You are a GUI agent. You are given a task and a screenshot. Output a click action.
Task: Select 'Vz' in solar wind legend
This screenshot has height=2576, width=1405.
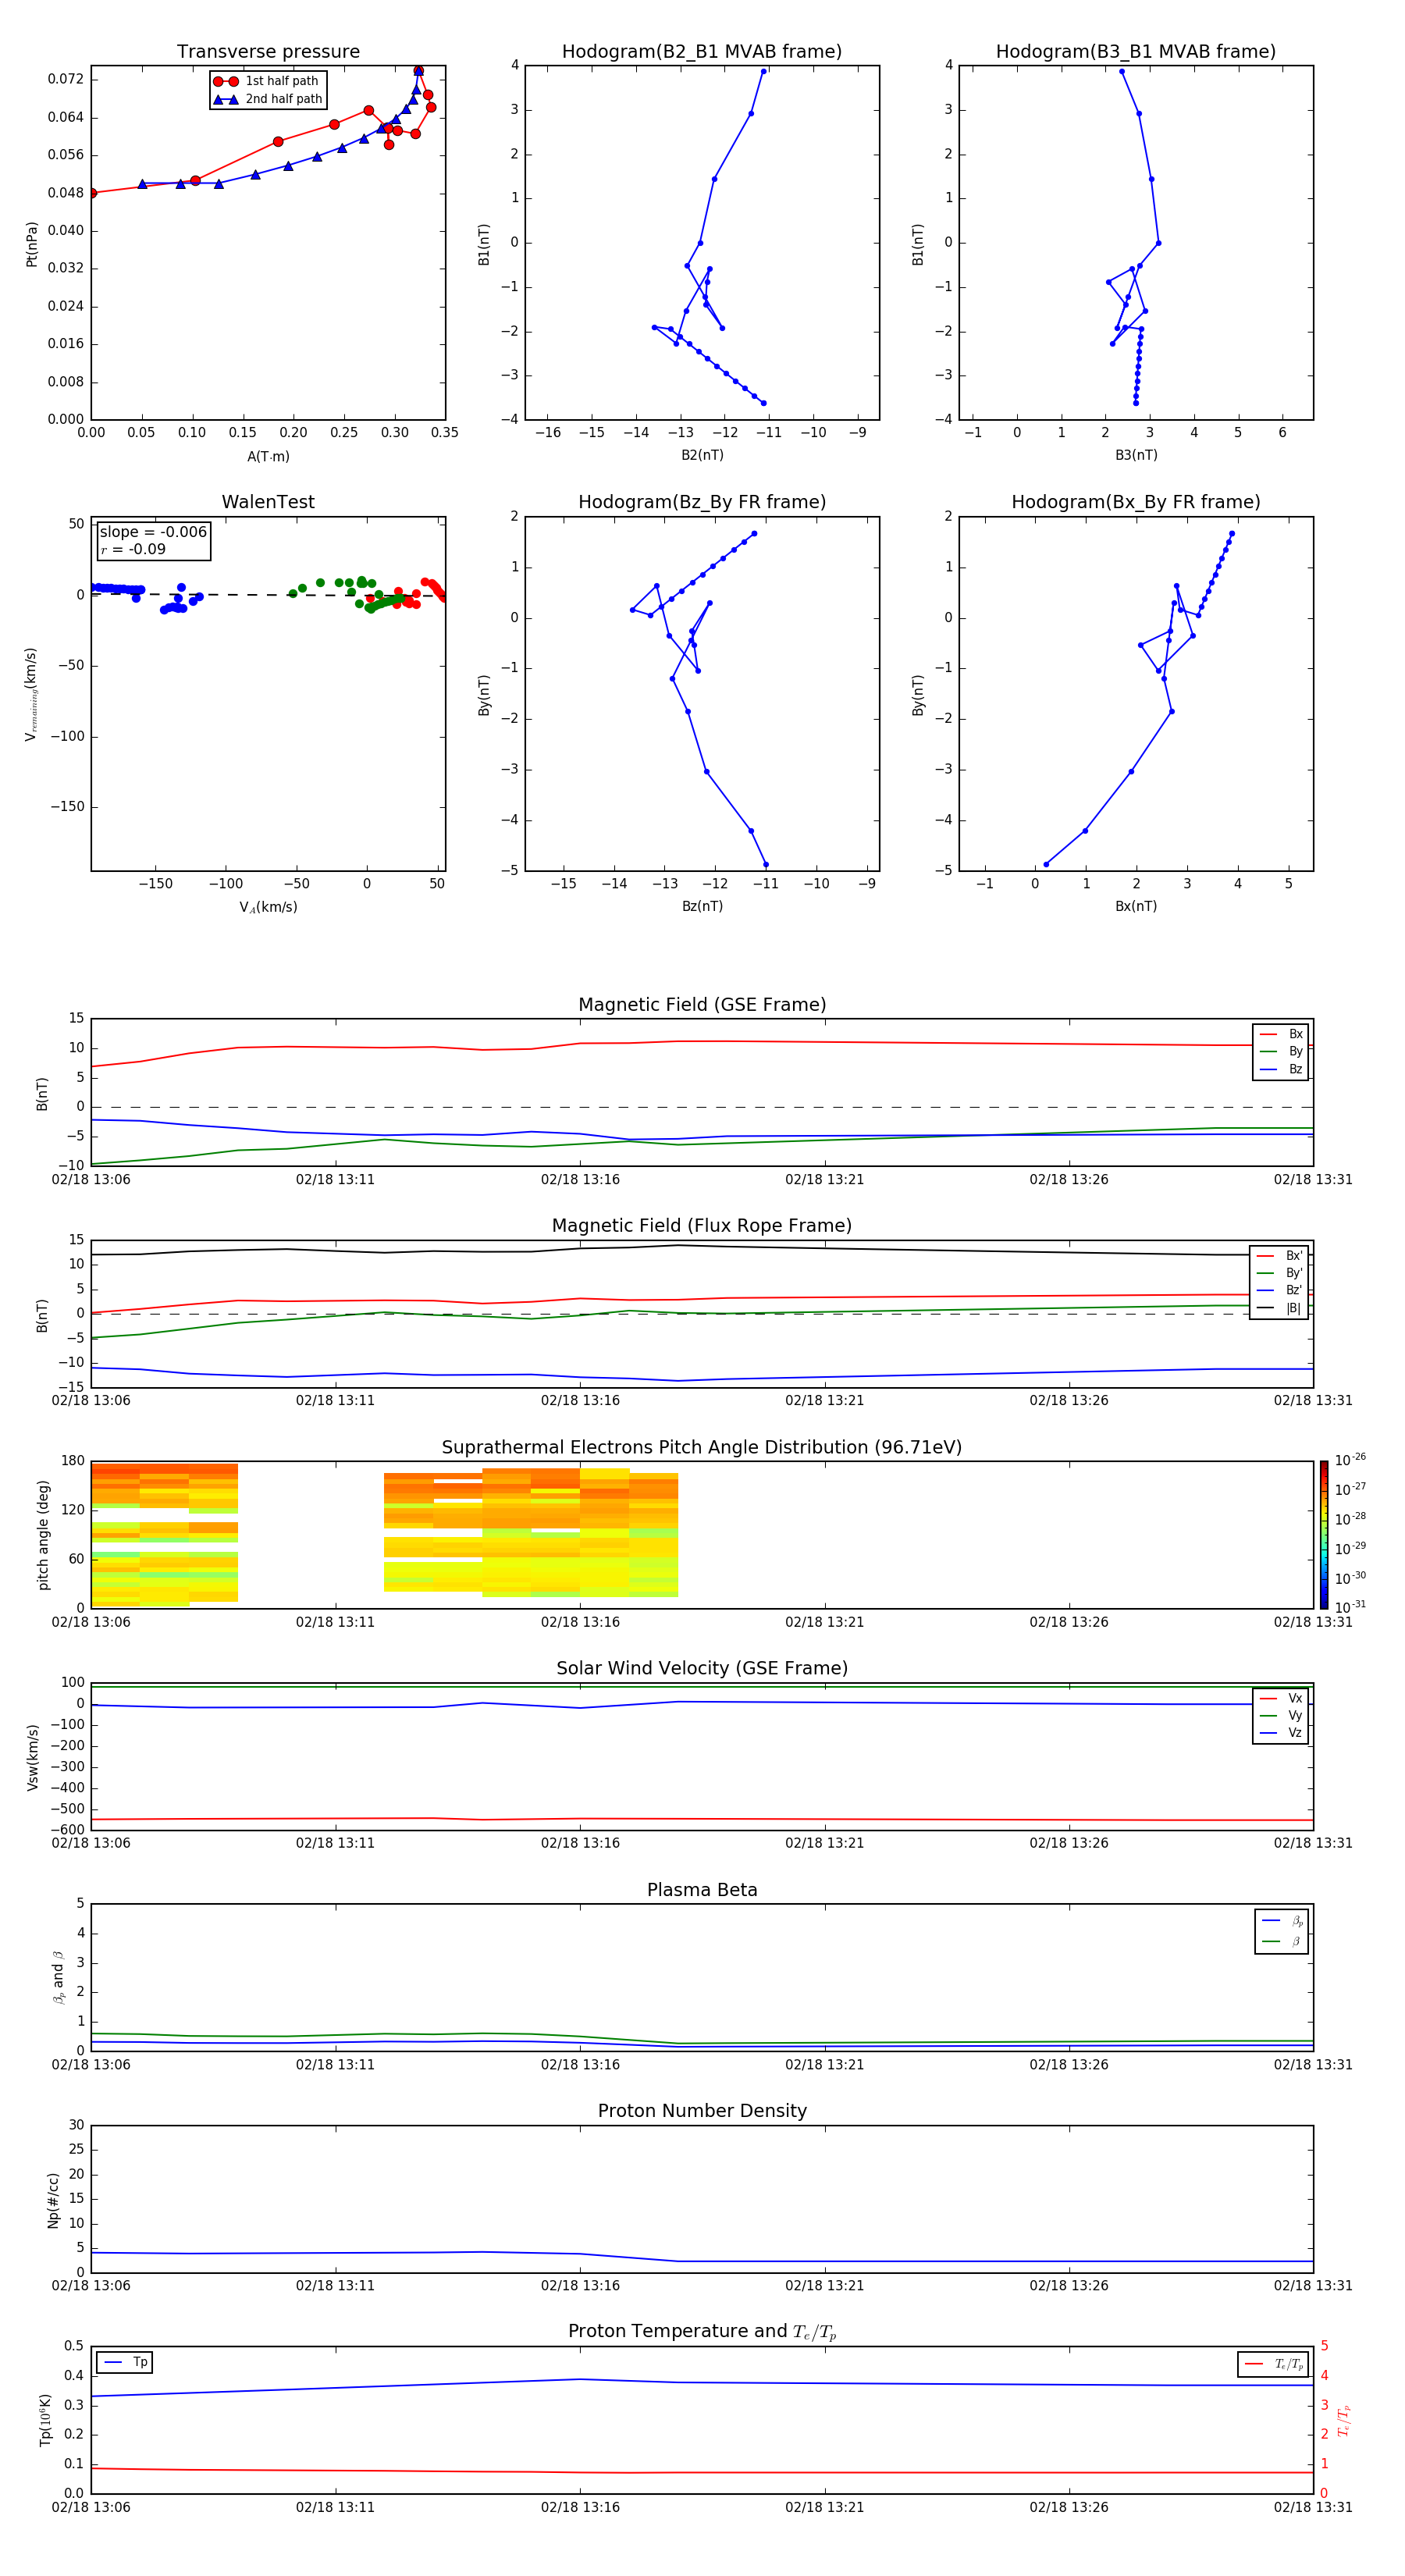tap(1281, 1733)
